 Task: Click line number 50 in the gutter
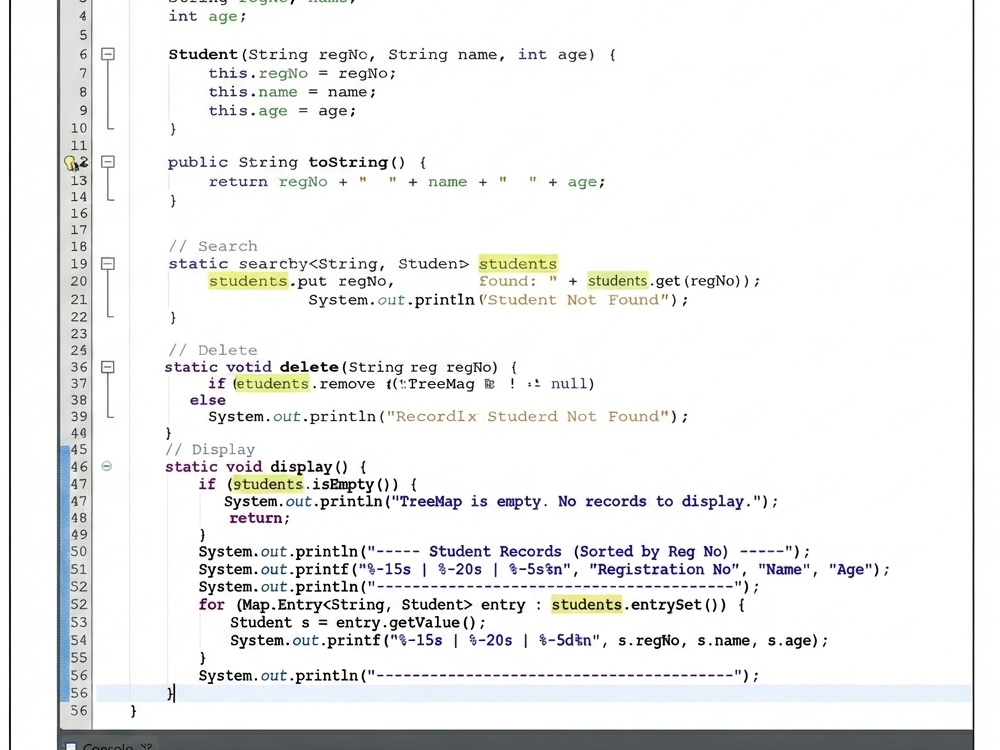coord(78,551)
